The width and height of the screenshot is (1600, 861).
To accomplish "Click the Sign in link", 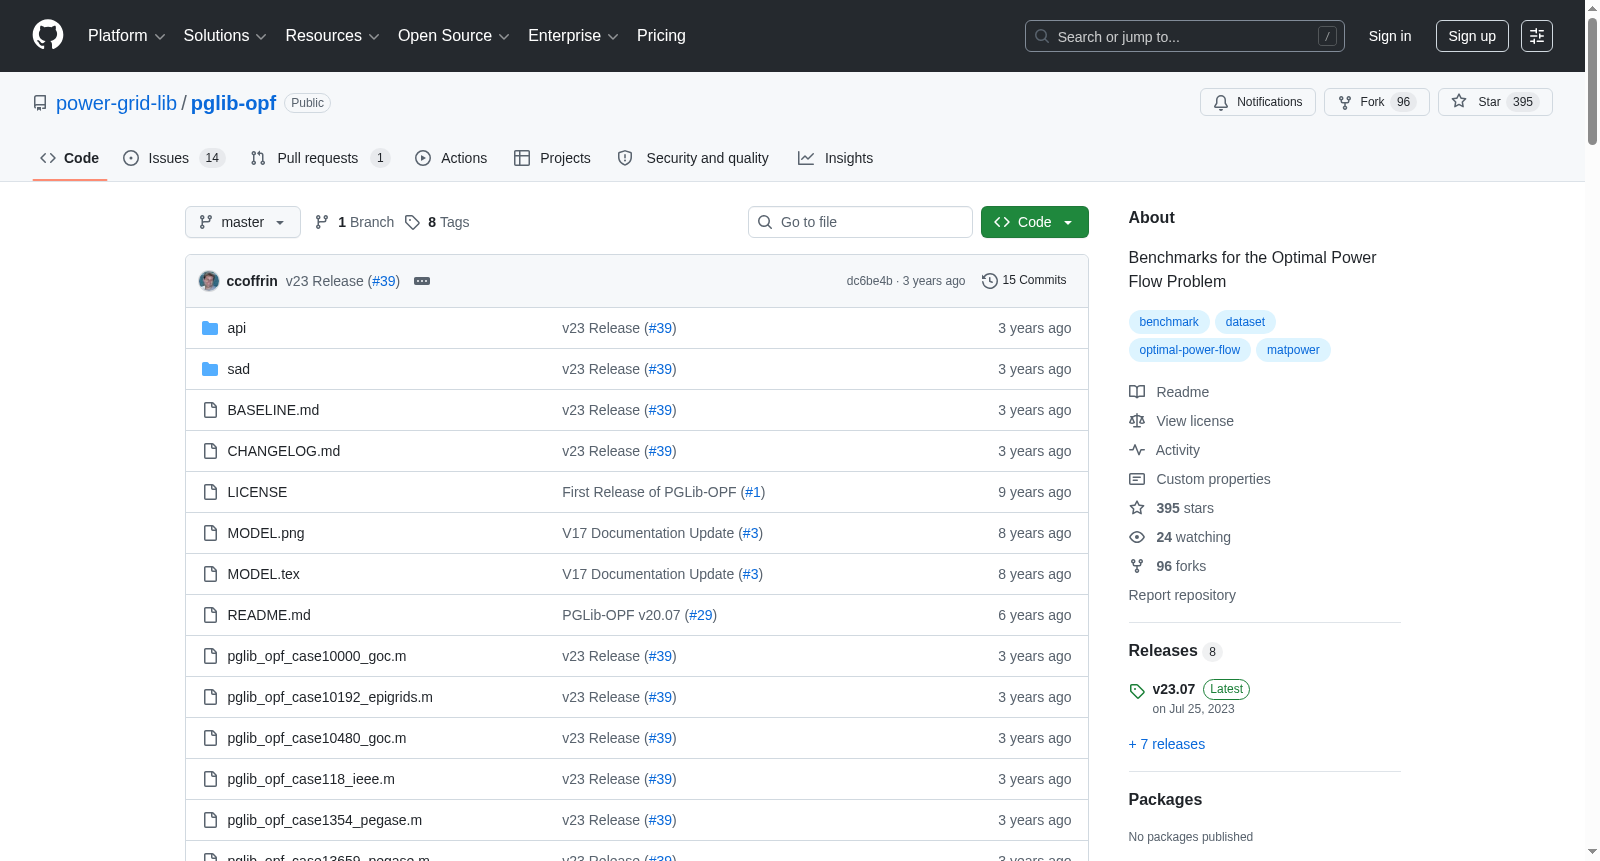I will pos(1390,36).
